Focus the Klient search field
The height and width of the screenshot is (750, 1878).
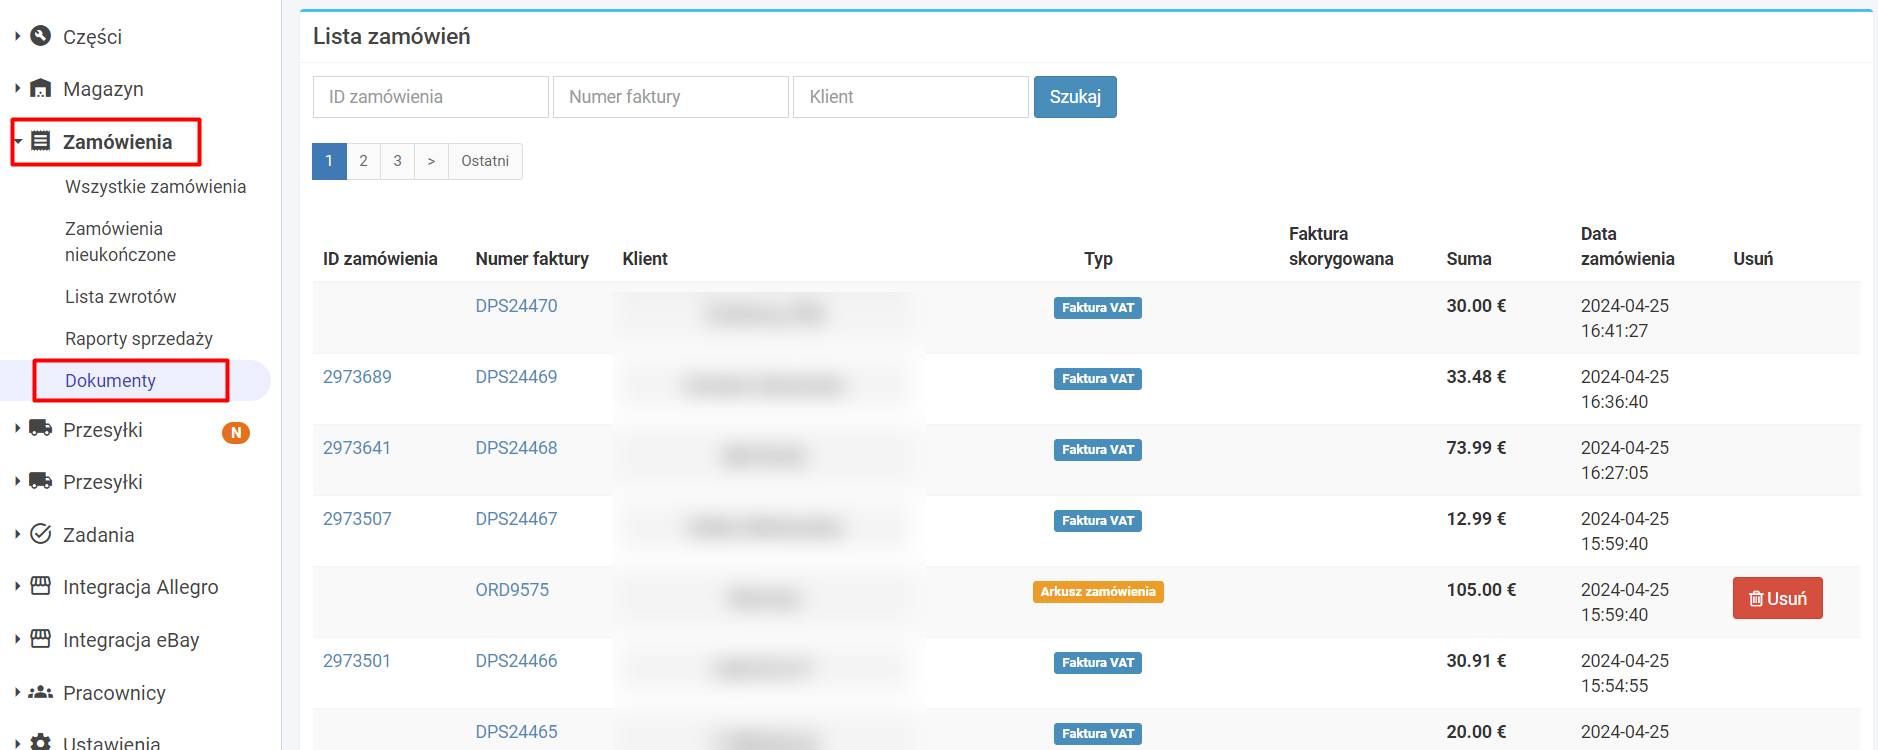point(911,97)
